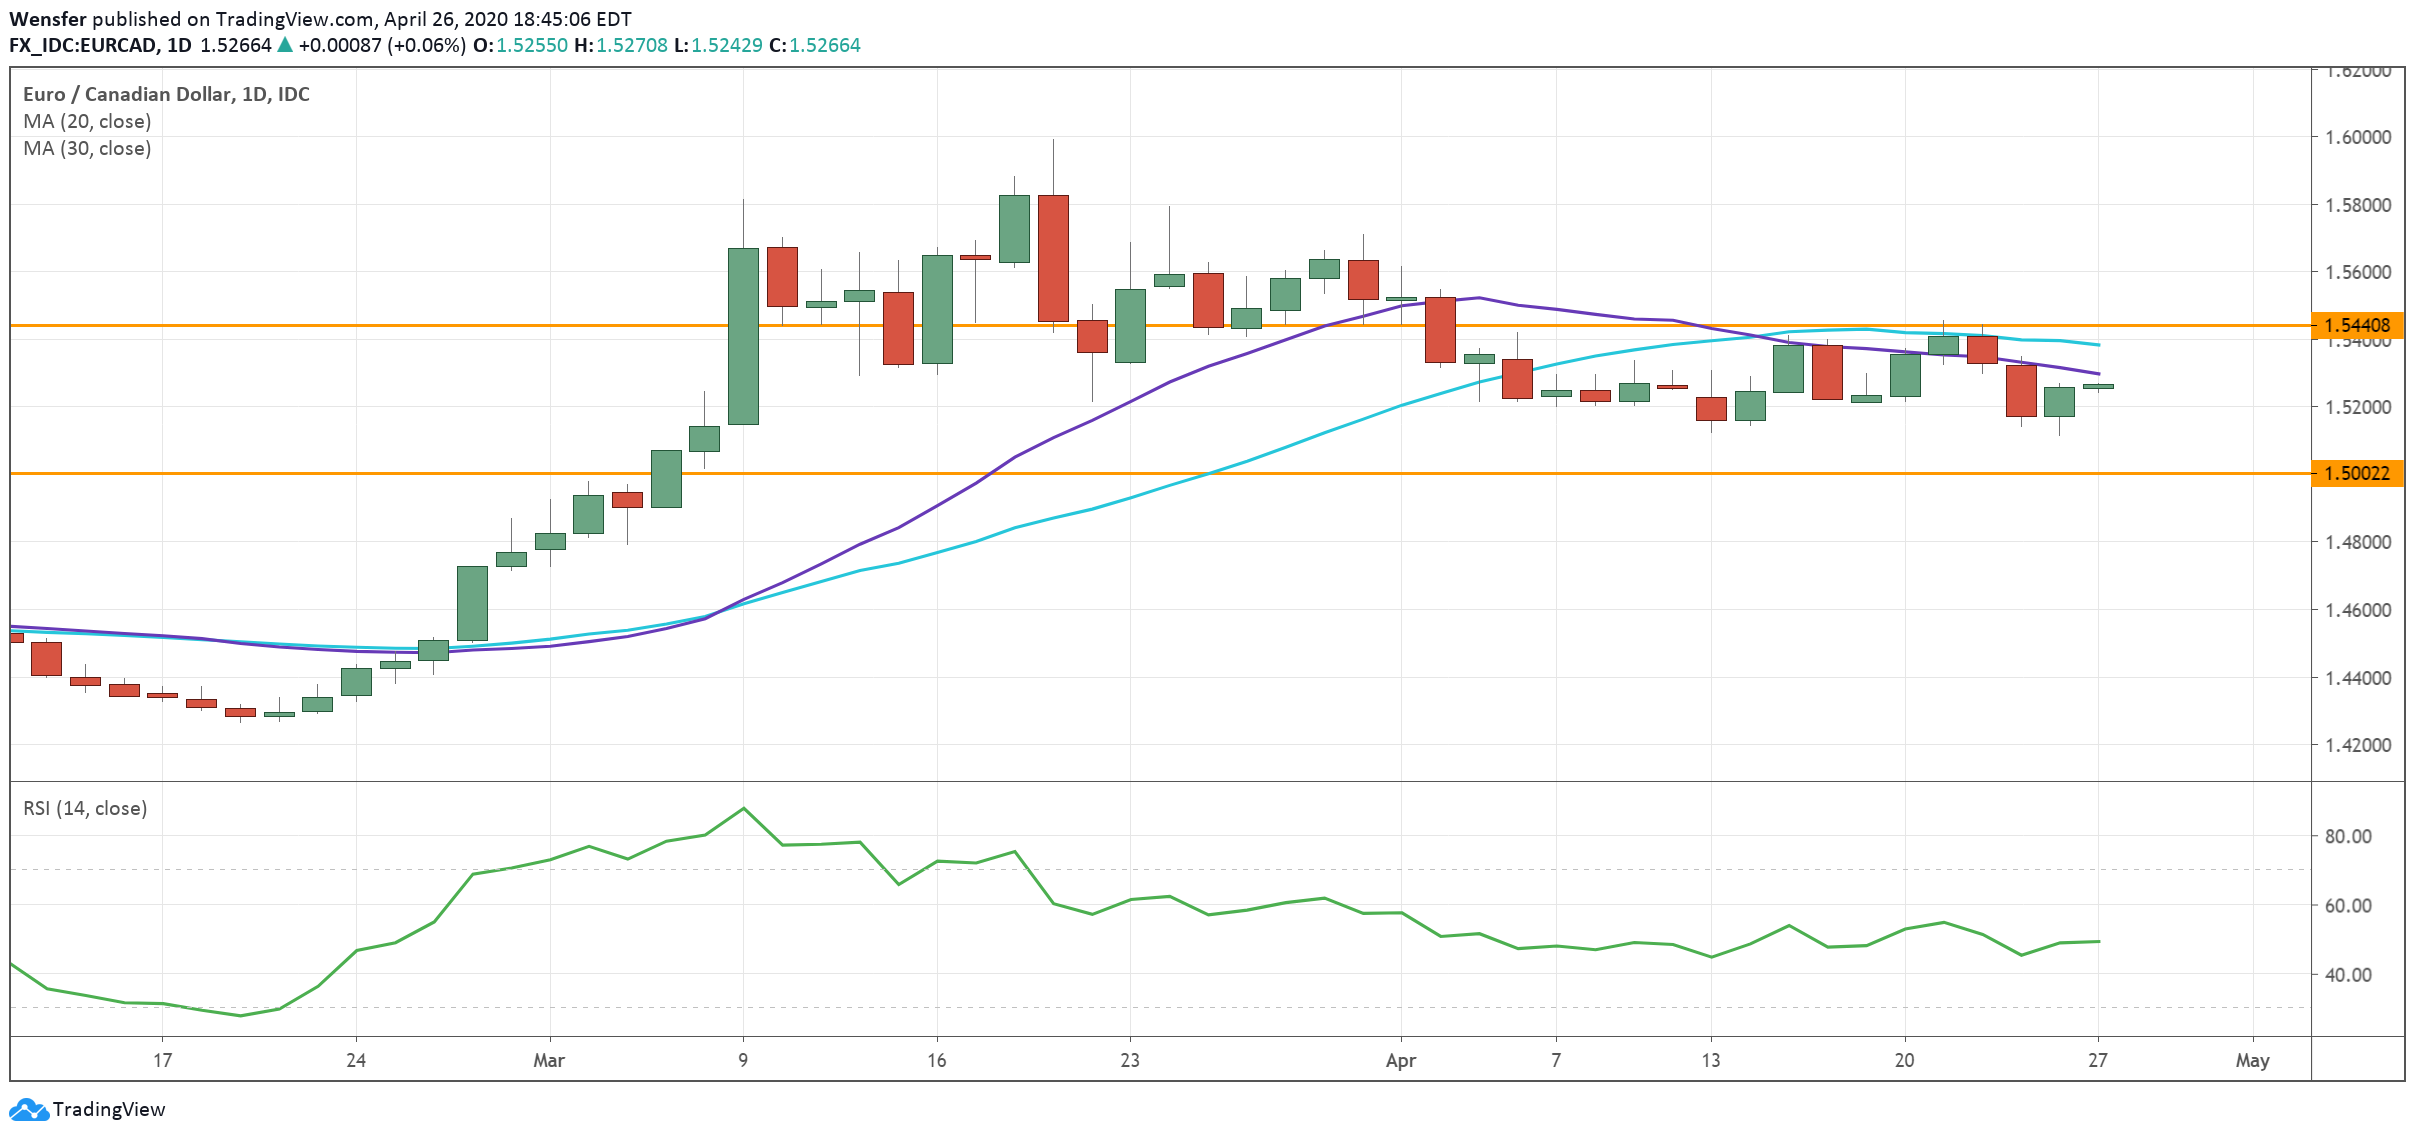
Task: Click the Euro / Canadian Dollar chart title
Action: [x=166, y=94]
